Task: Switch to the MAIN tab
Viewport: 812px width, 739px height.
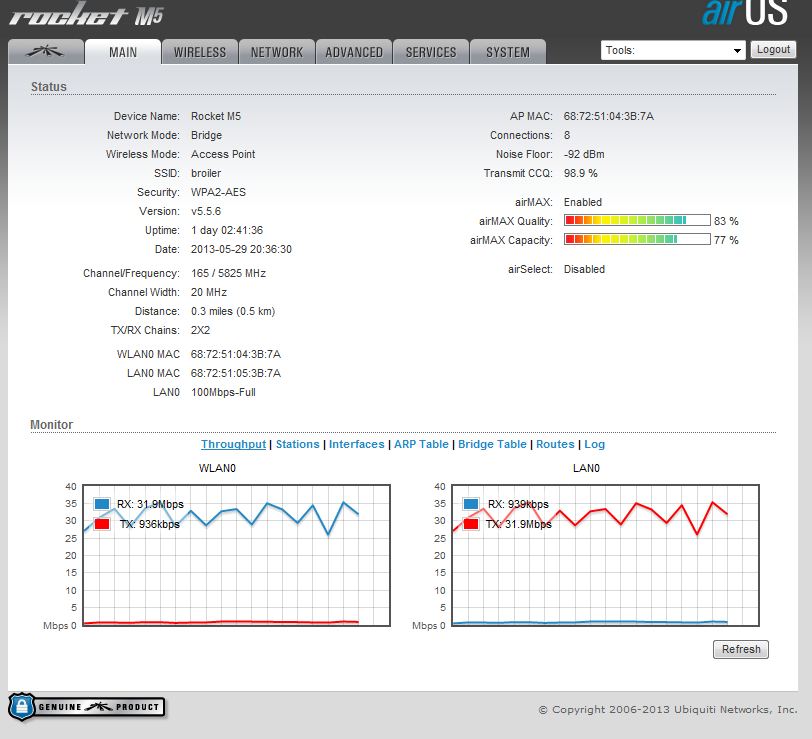Action: pyautogui.click(x=123, y=52)
